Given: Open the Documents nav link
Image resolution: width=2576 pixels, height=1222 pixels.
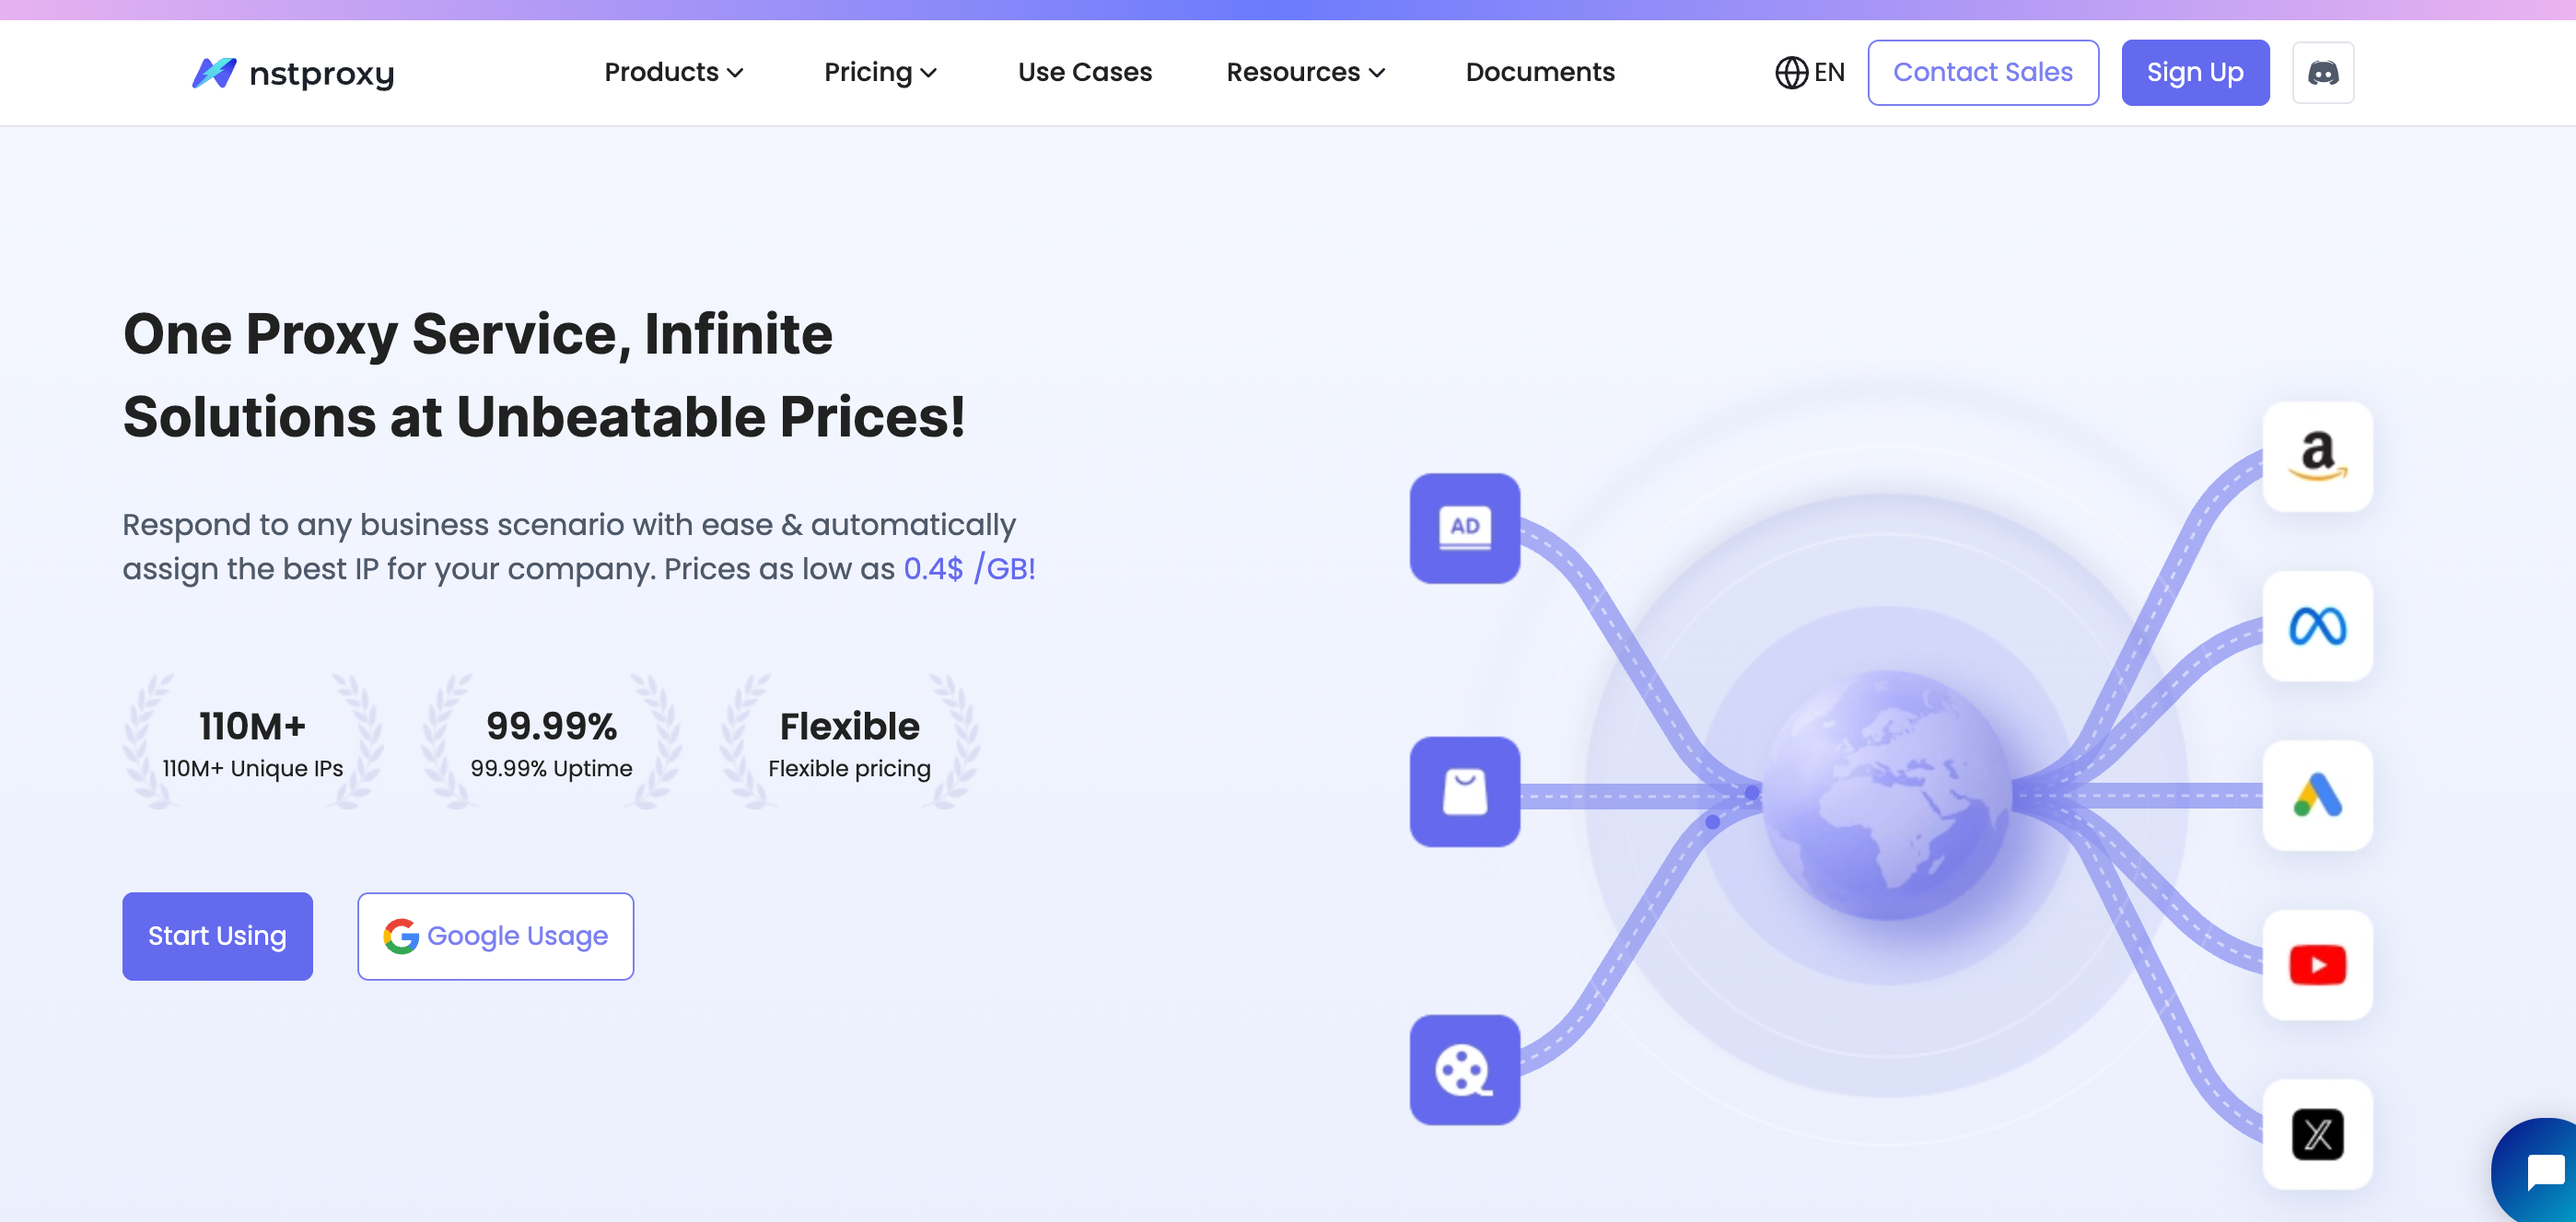Looking at the screenshot, I should click(1539, 73).
